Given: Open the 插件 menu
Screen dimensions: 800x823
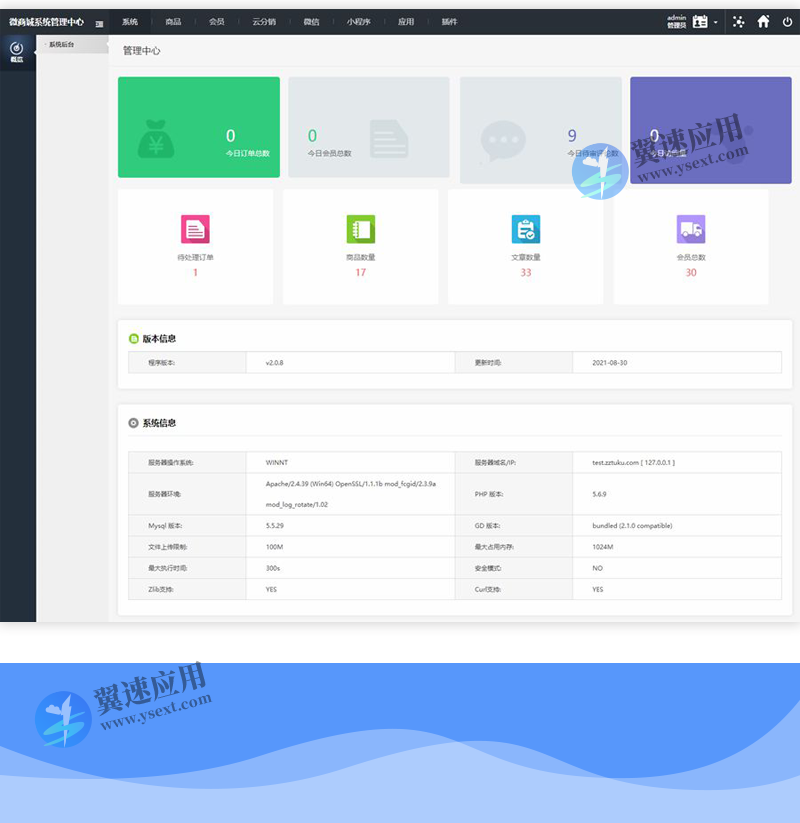Looking at the screenshot, I should [x=449, y=21].
